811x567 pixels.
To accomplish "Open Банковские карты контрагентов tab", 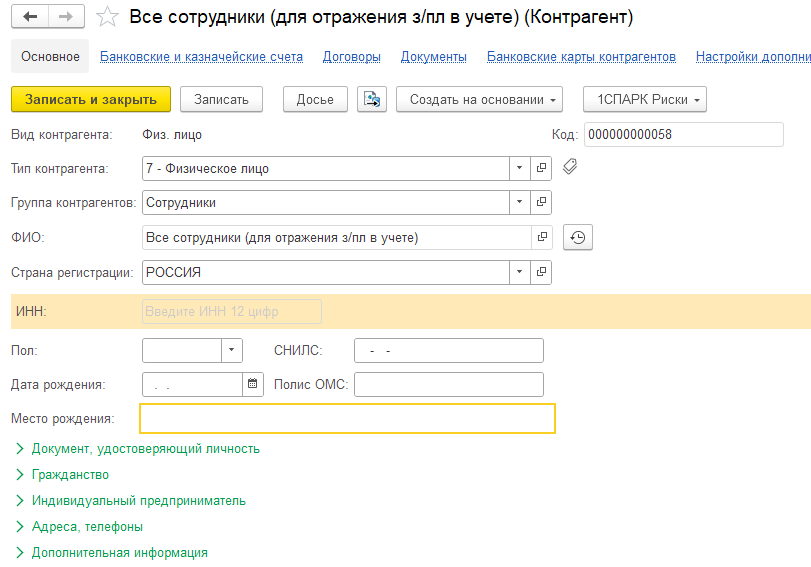I will [581, 56].
